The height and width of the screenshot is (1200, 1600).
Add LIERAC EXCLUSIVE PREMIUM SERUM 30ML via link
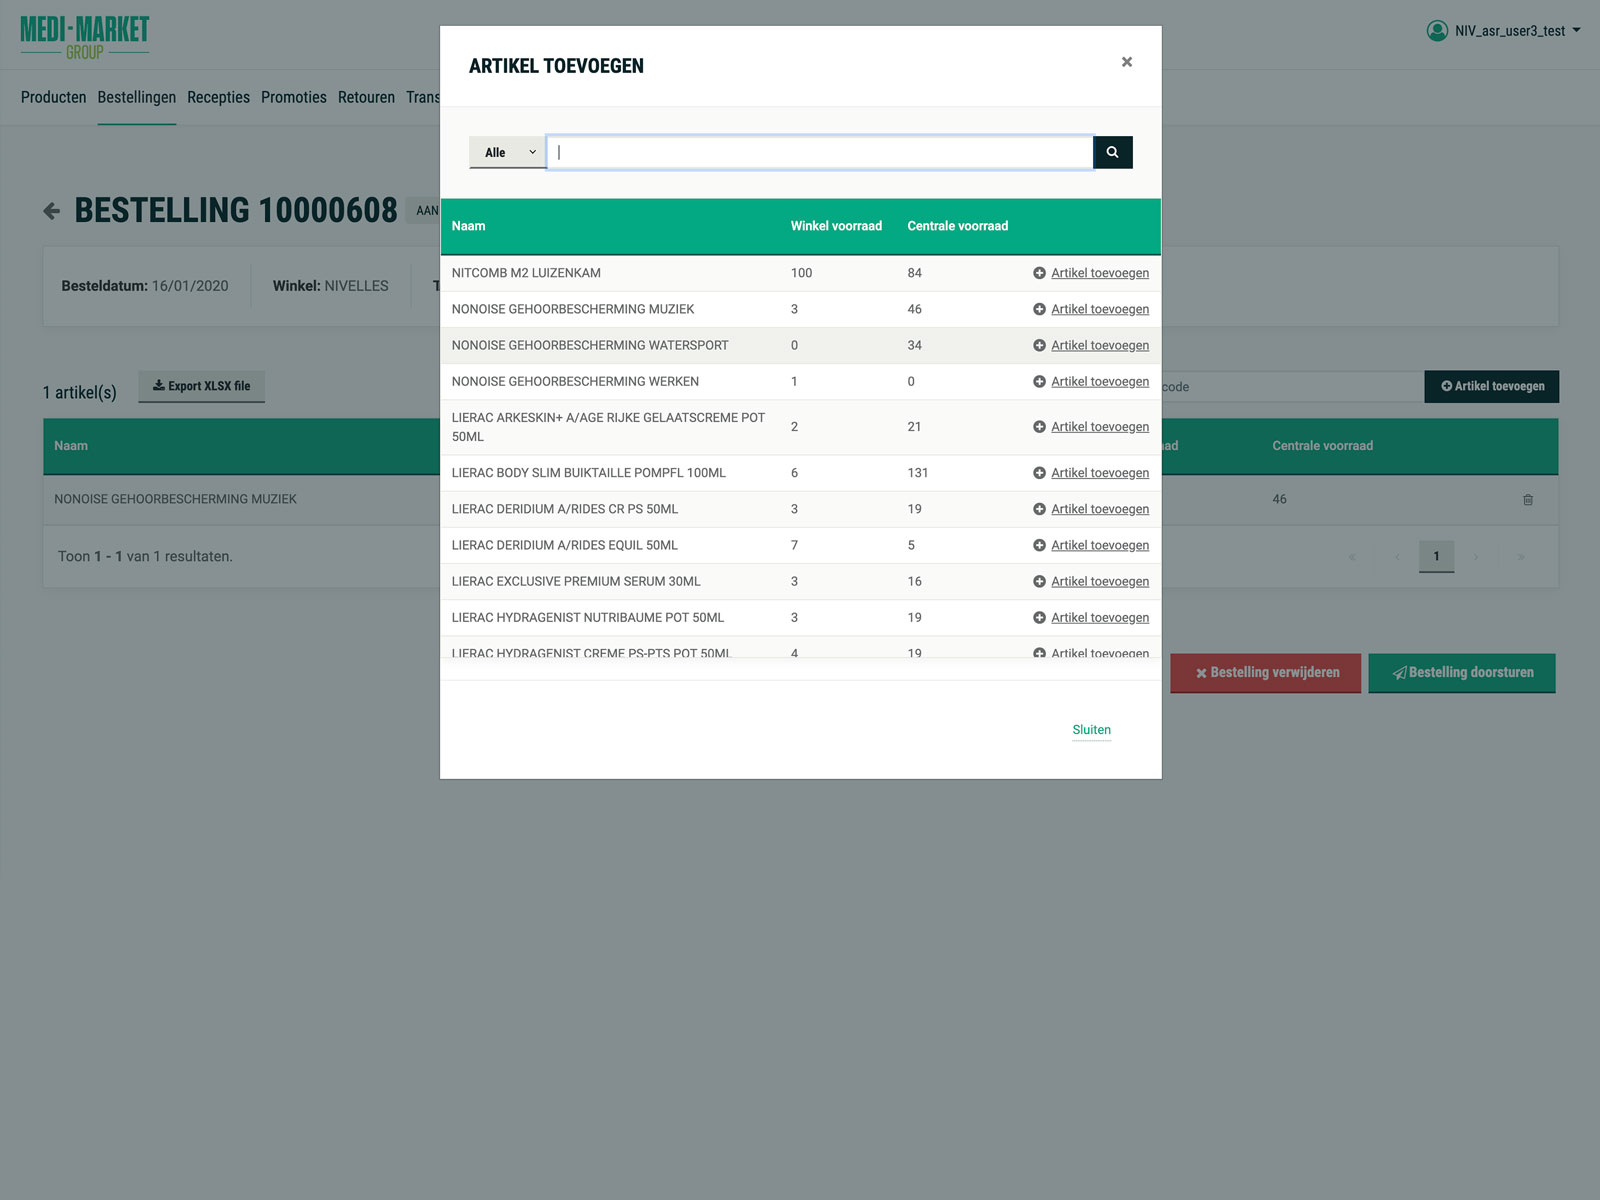[x=1100, y=581]
